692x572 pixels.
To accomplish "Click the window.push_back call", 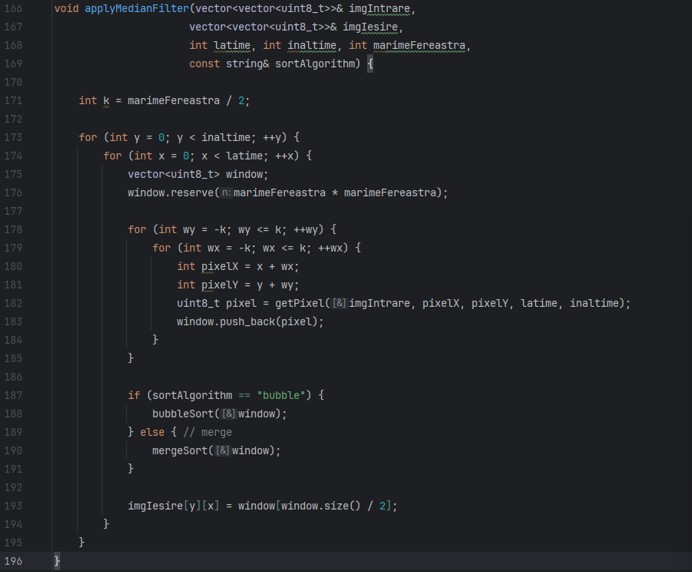I will point(250,322).
